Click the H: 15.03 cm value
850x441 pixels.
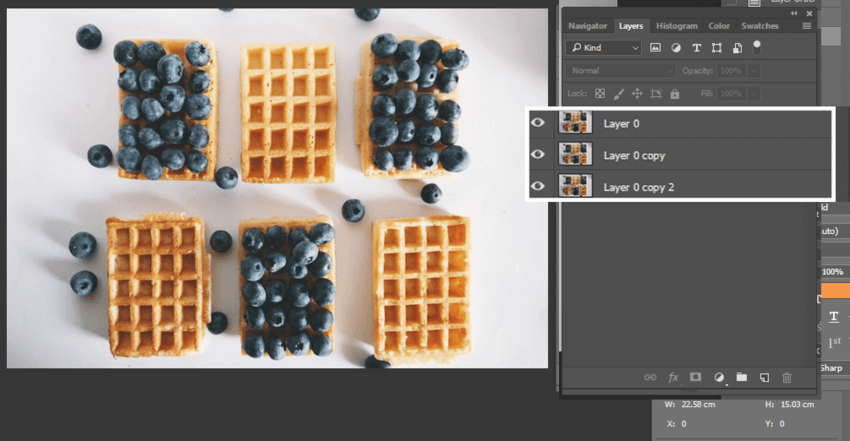tap(797, 405)
